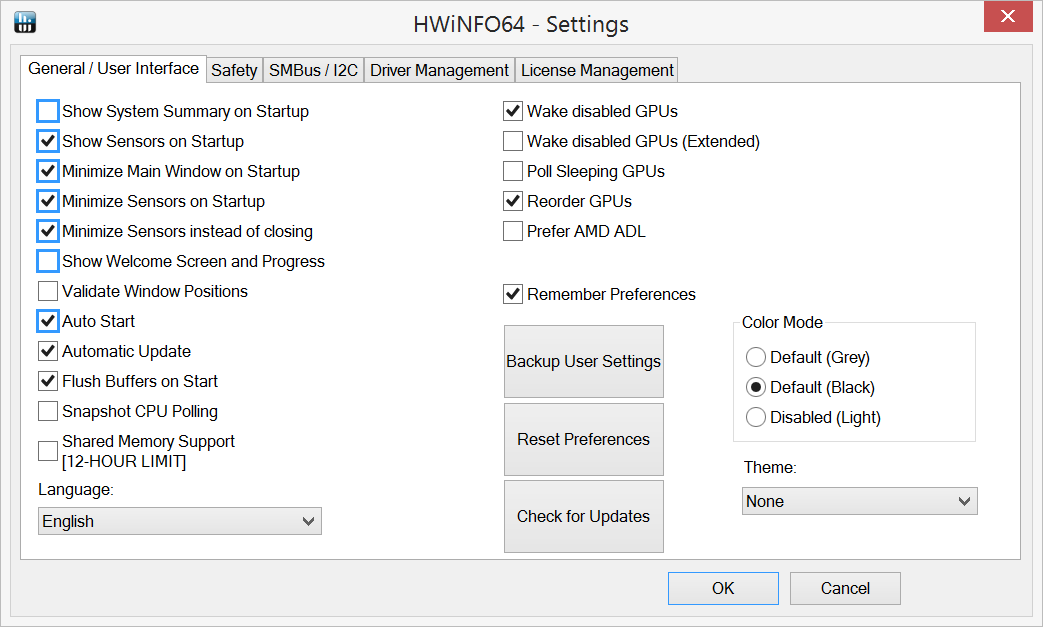Click Check for Updates button

(x=583, y=517)
